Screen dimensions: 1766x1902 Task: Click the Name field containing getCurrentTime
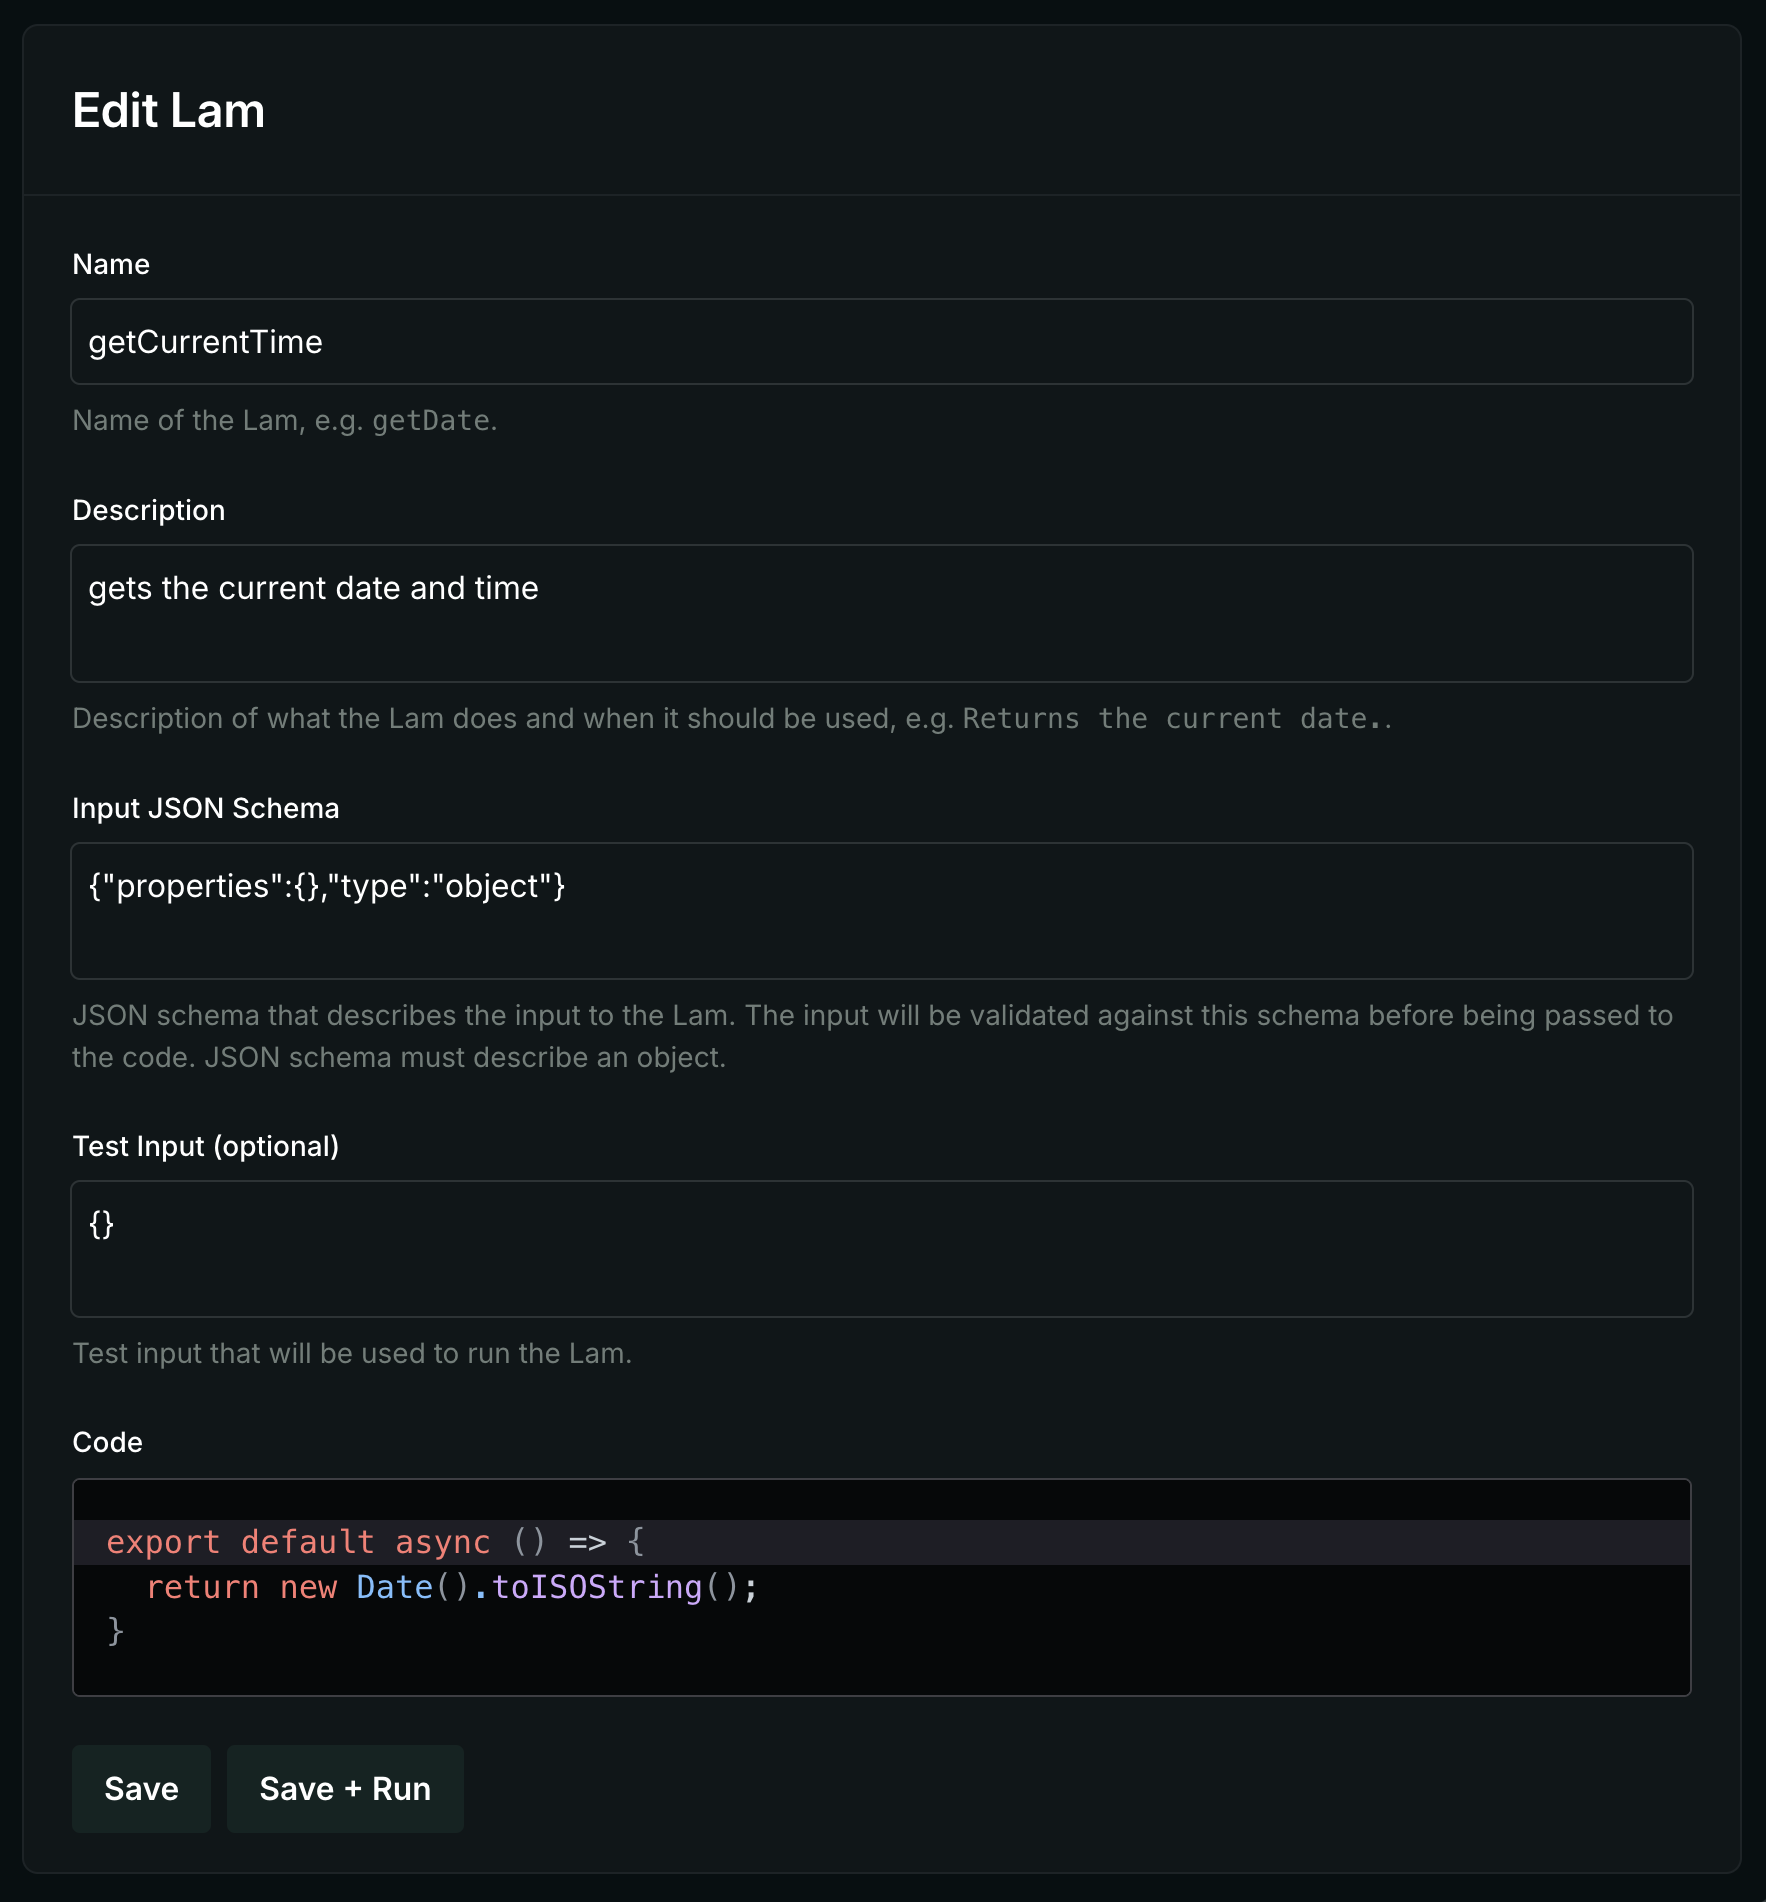(880, 342)
